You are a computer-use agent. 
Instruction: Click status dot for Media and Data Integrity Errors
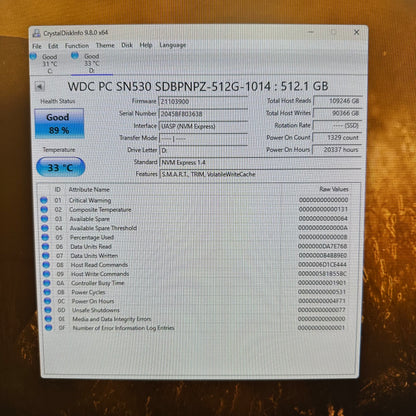coord(48,319)
